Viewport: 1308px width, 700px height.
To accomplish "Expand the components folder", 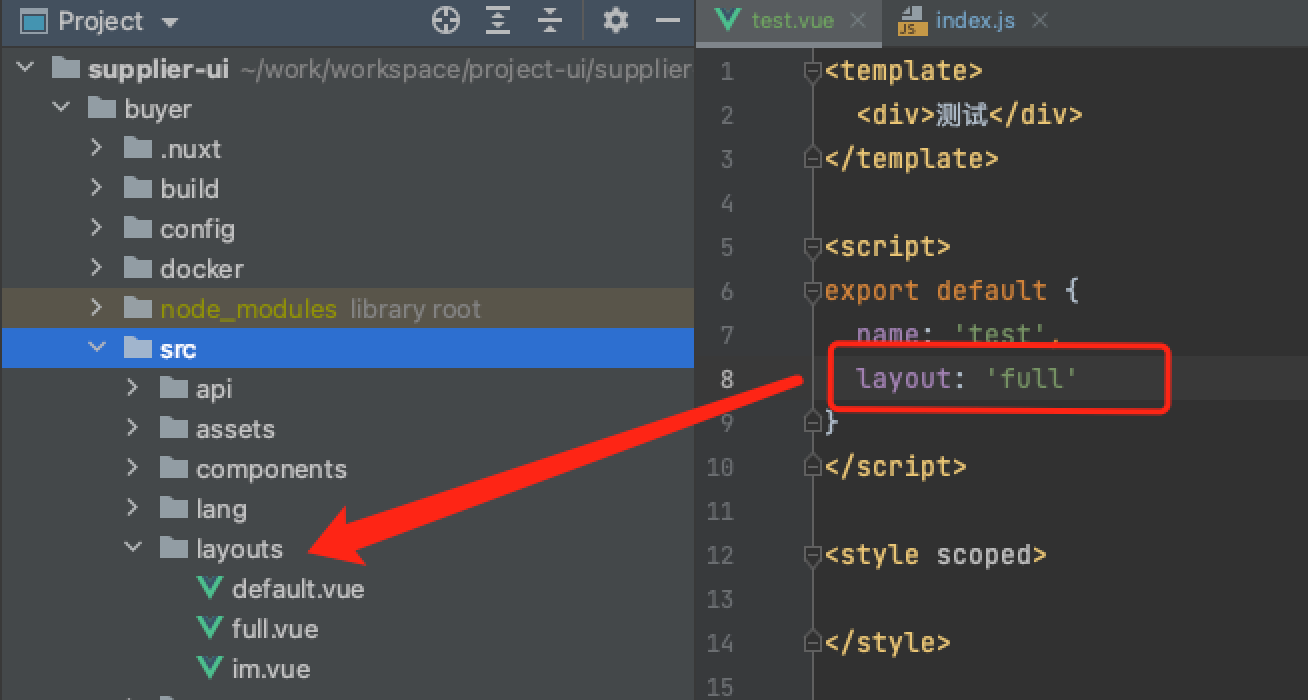I will pos(132,468).
